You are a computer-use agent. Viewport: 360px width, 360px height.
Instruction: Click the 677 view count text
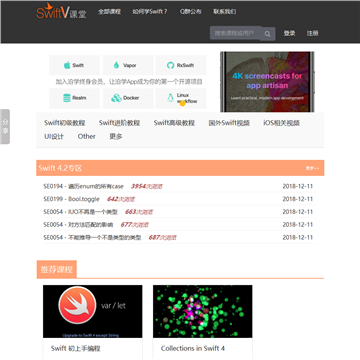pos(135,225)
